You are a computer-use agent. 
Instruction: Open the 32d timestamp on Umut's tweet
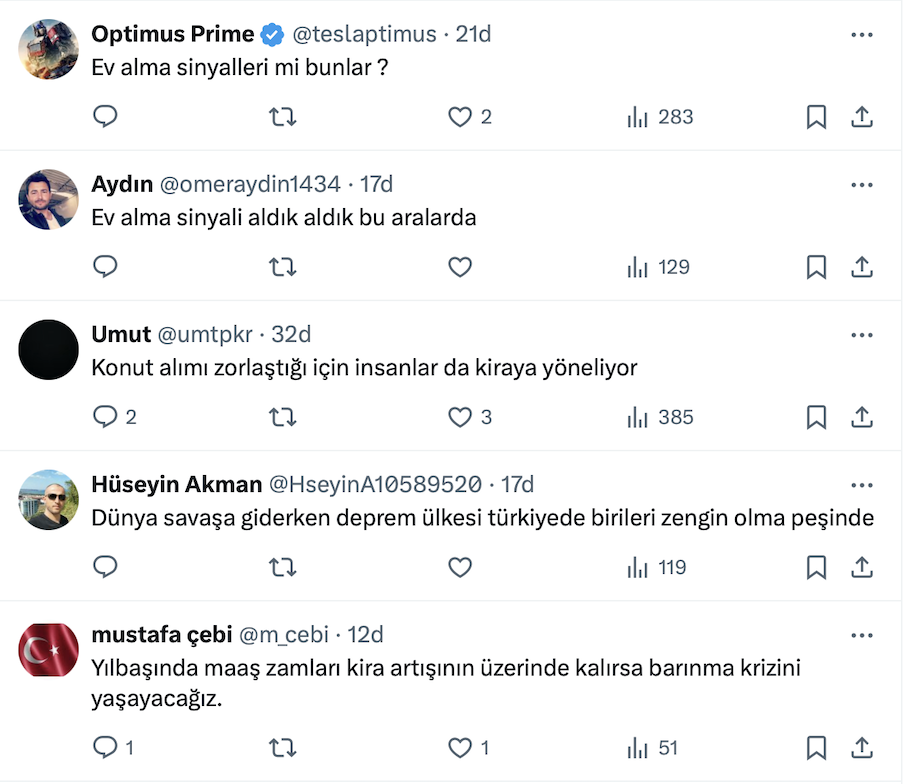291,334
